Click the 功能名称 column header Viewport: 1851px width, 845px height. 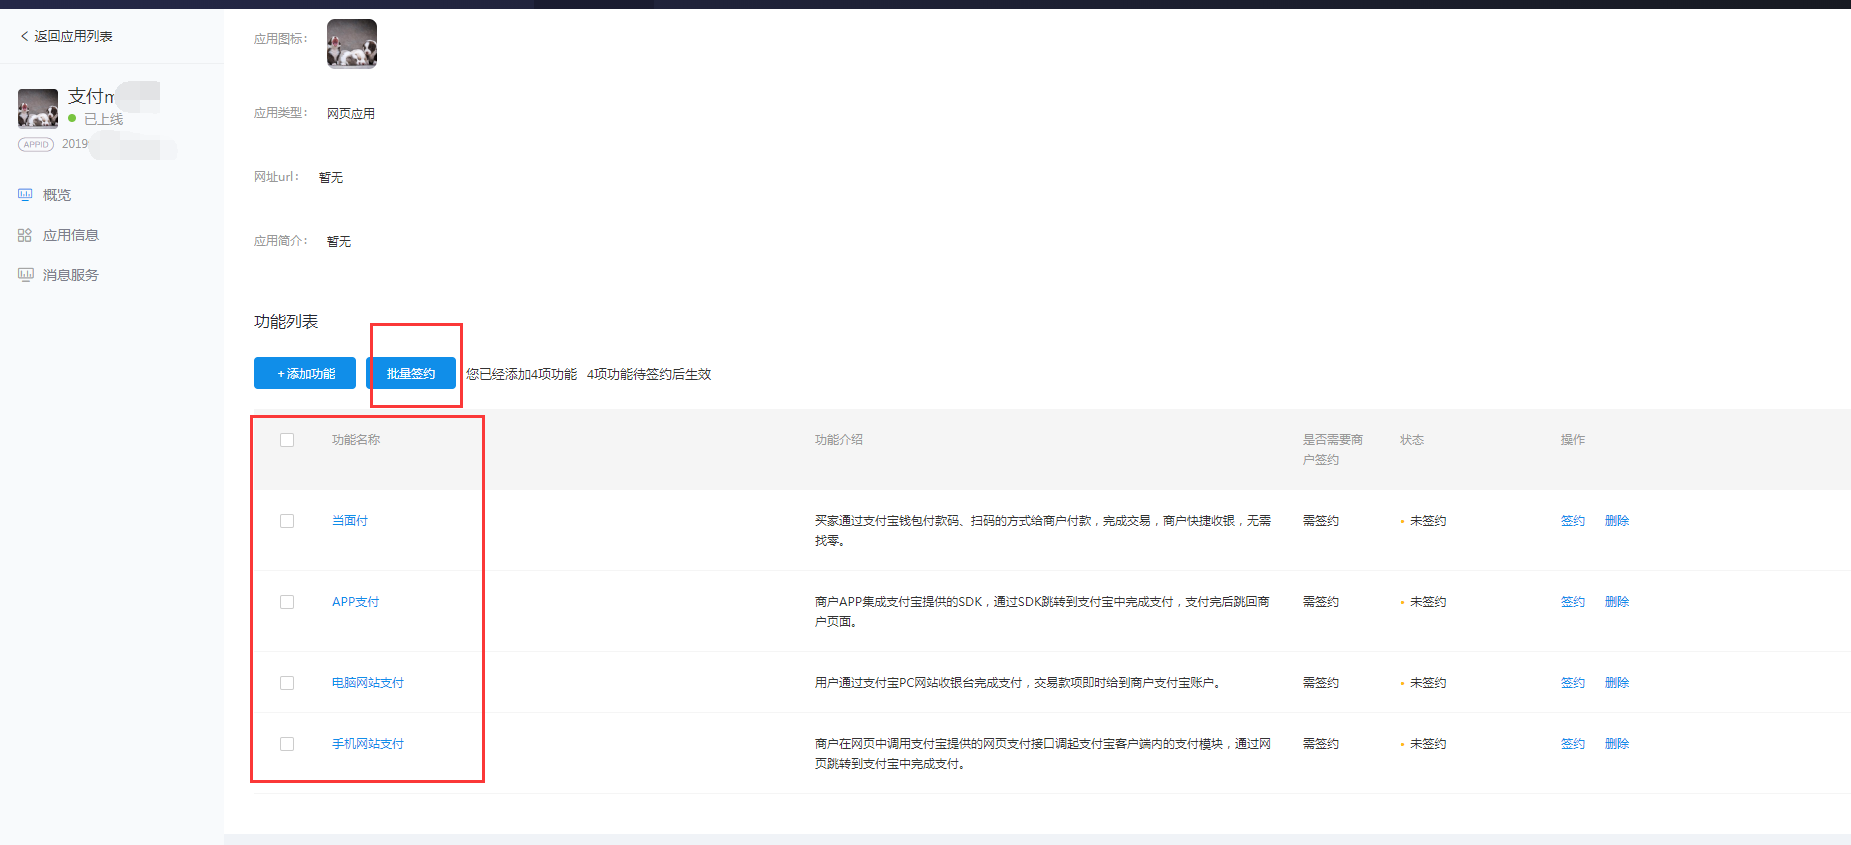[x=356, y=440]
